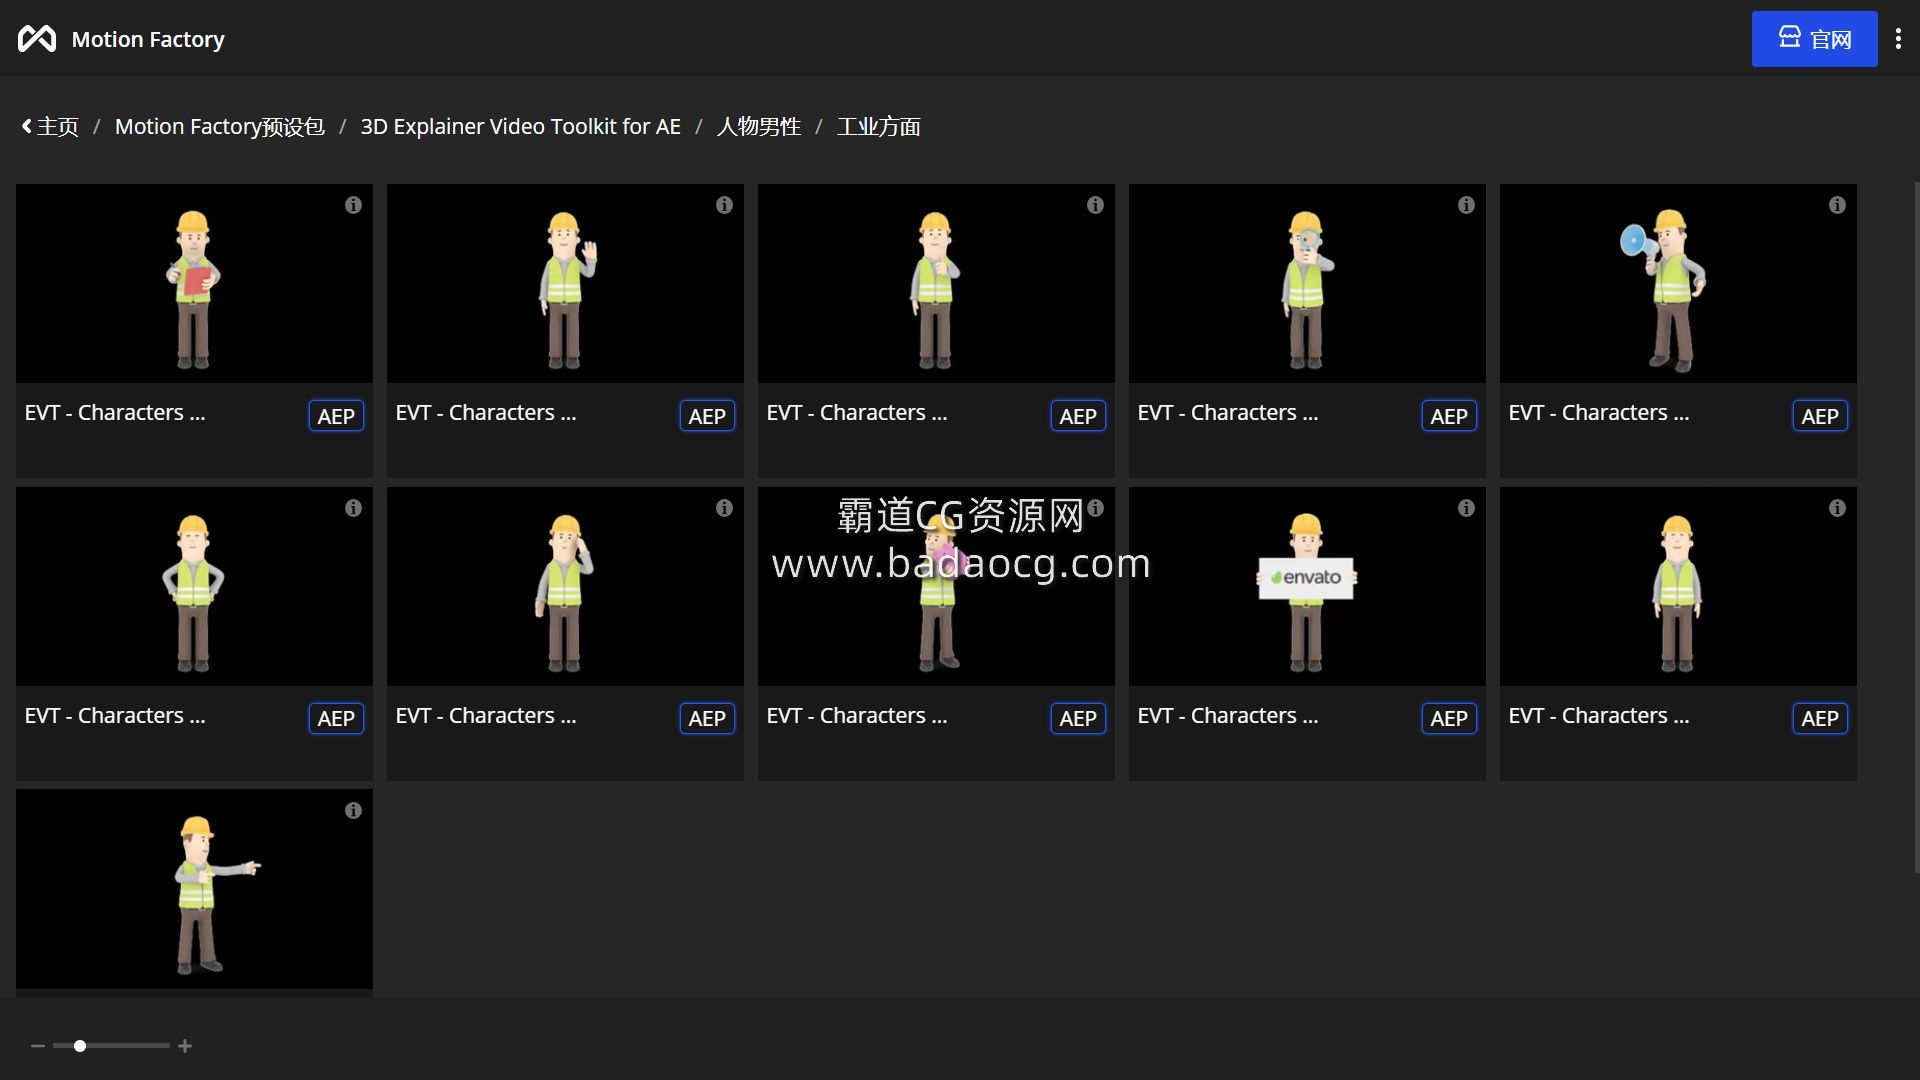Select thumbnail of worker with blue megaphone

coord(1678,283)
